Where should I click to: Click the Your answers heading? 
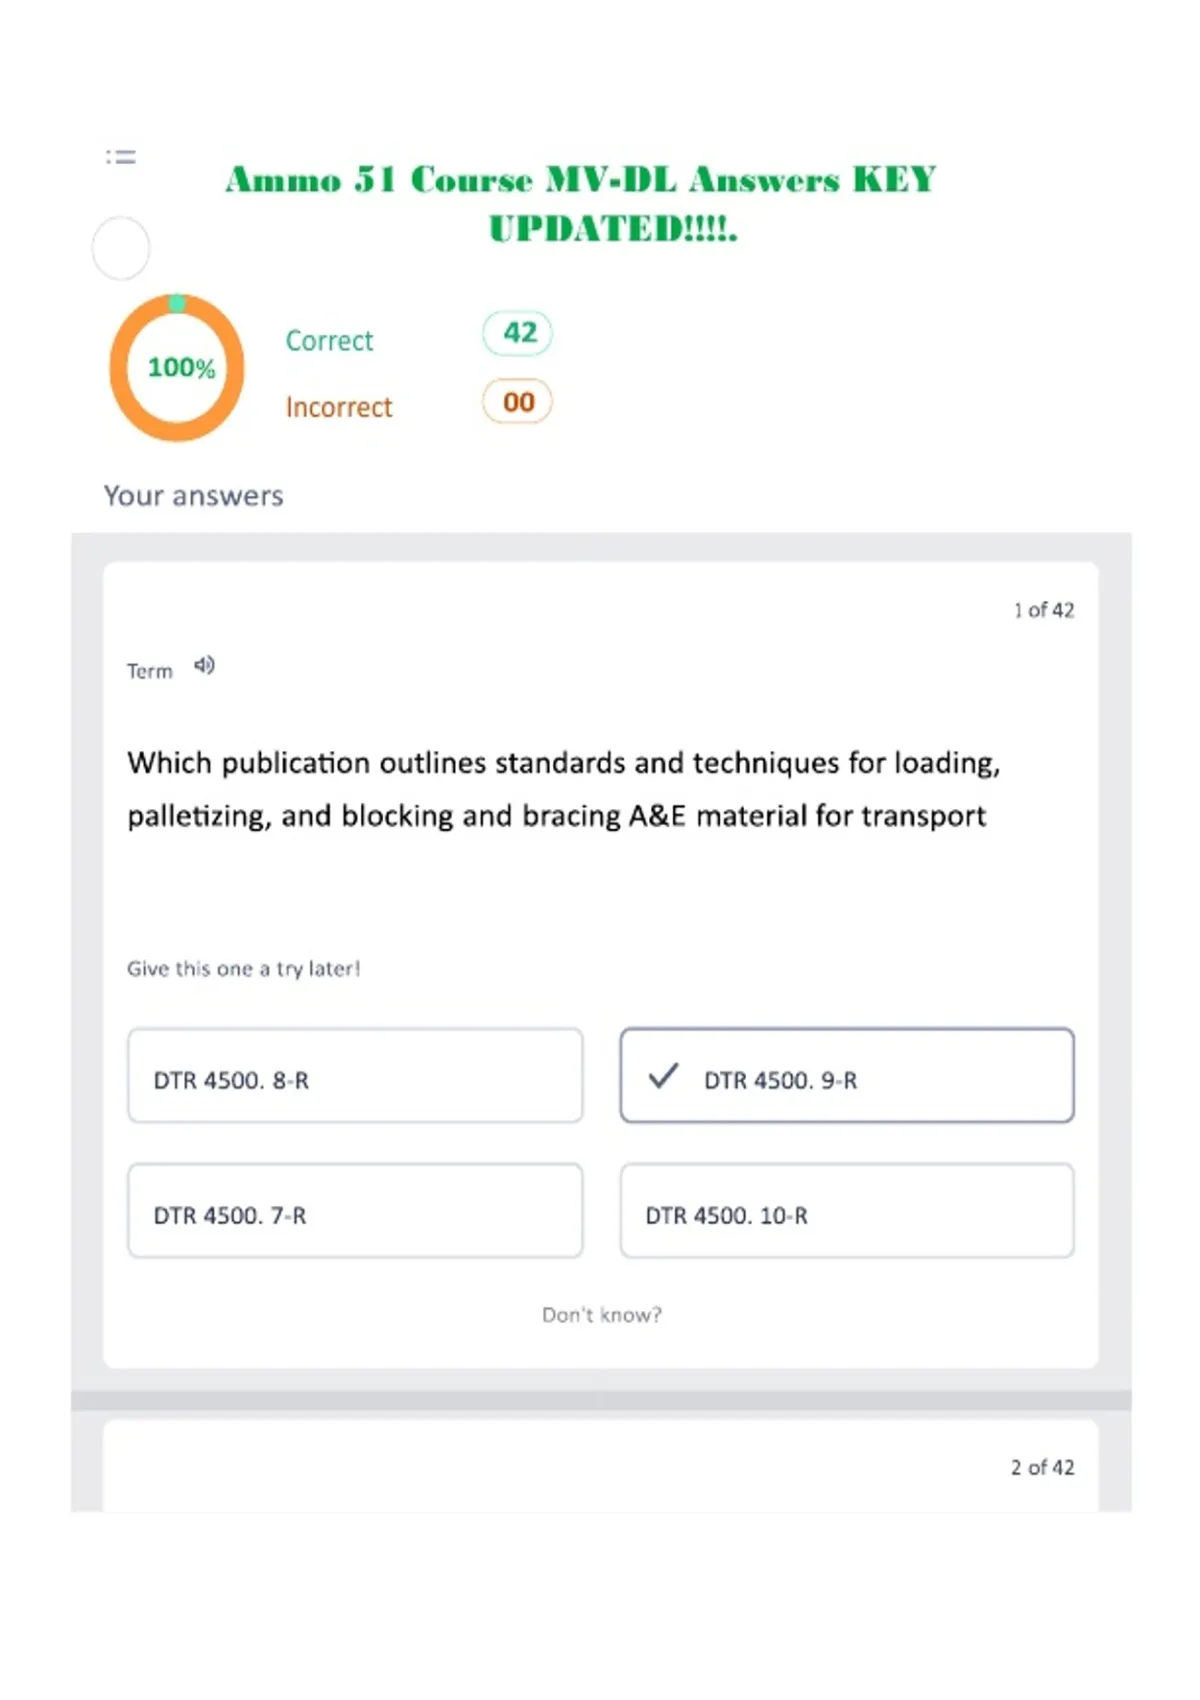[x=194, y=496]
